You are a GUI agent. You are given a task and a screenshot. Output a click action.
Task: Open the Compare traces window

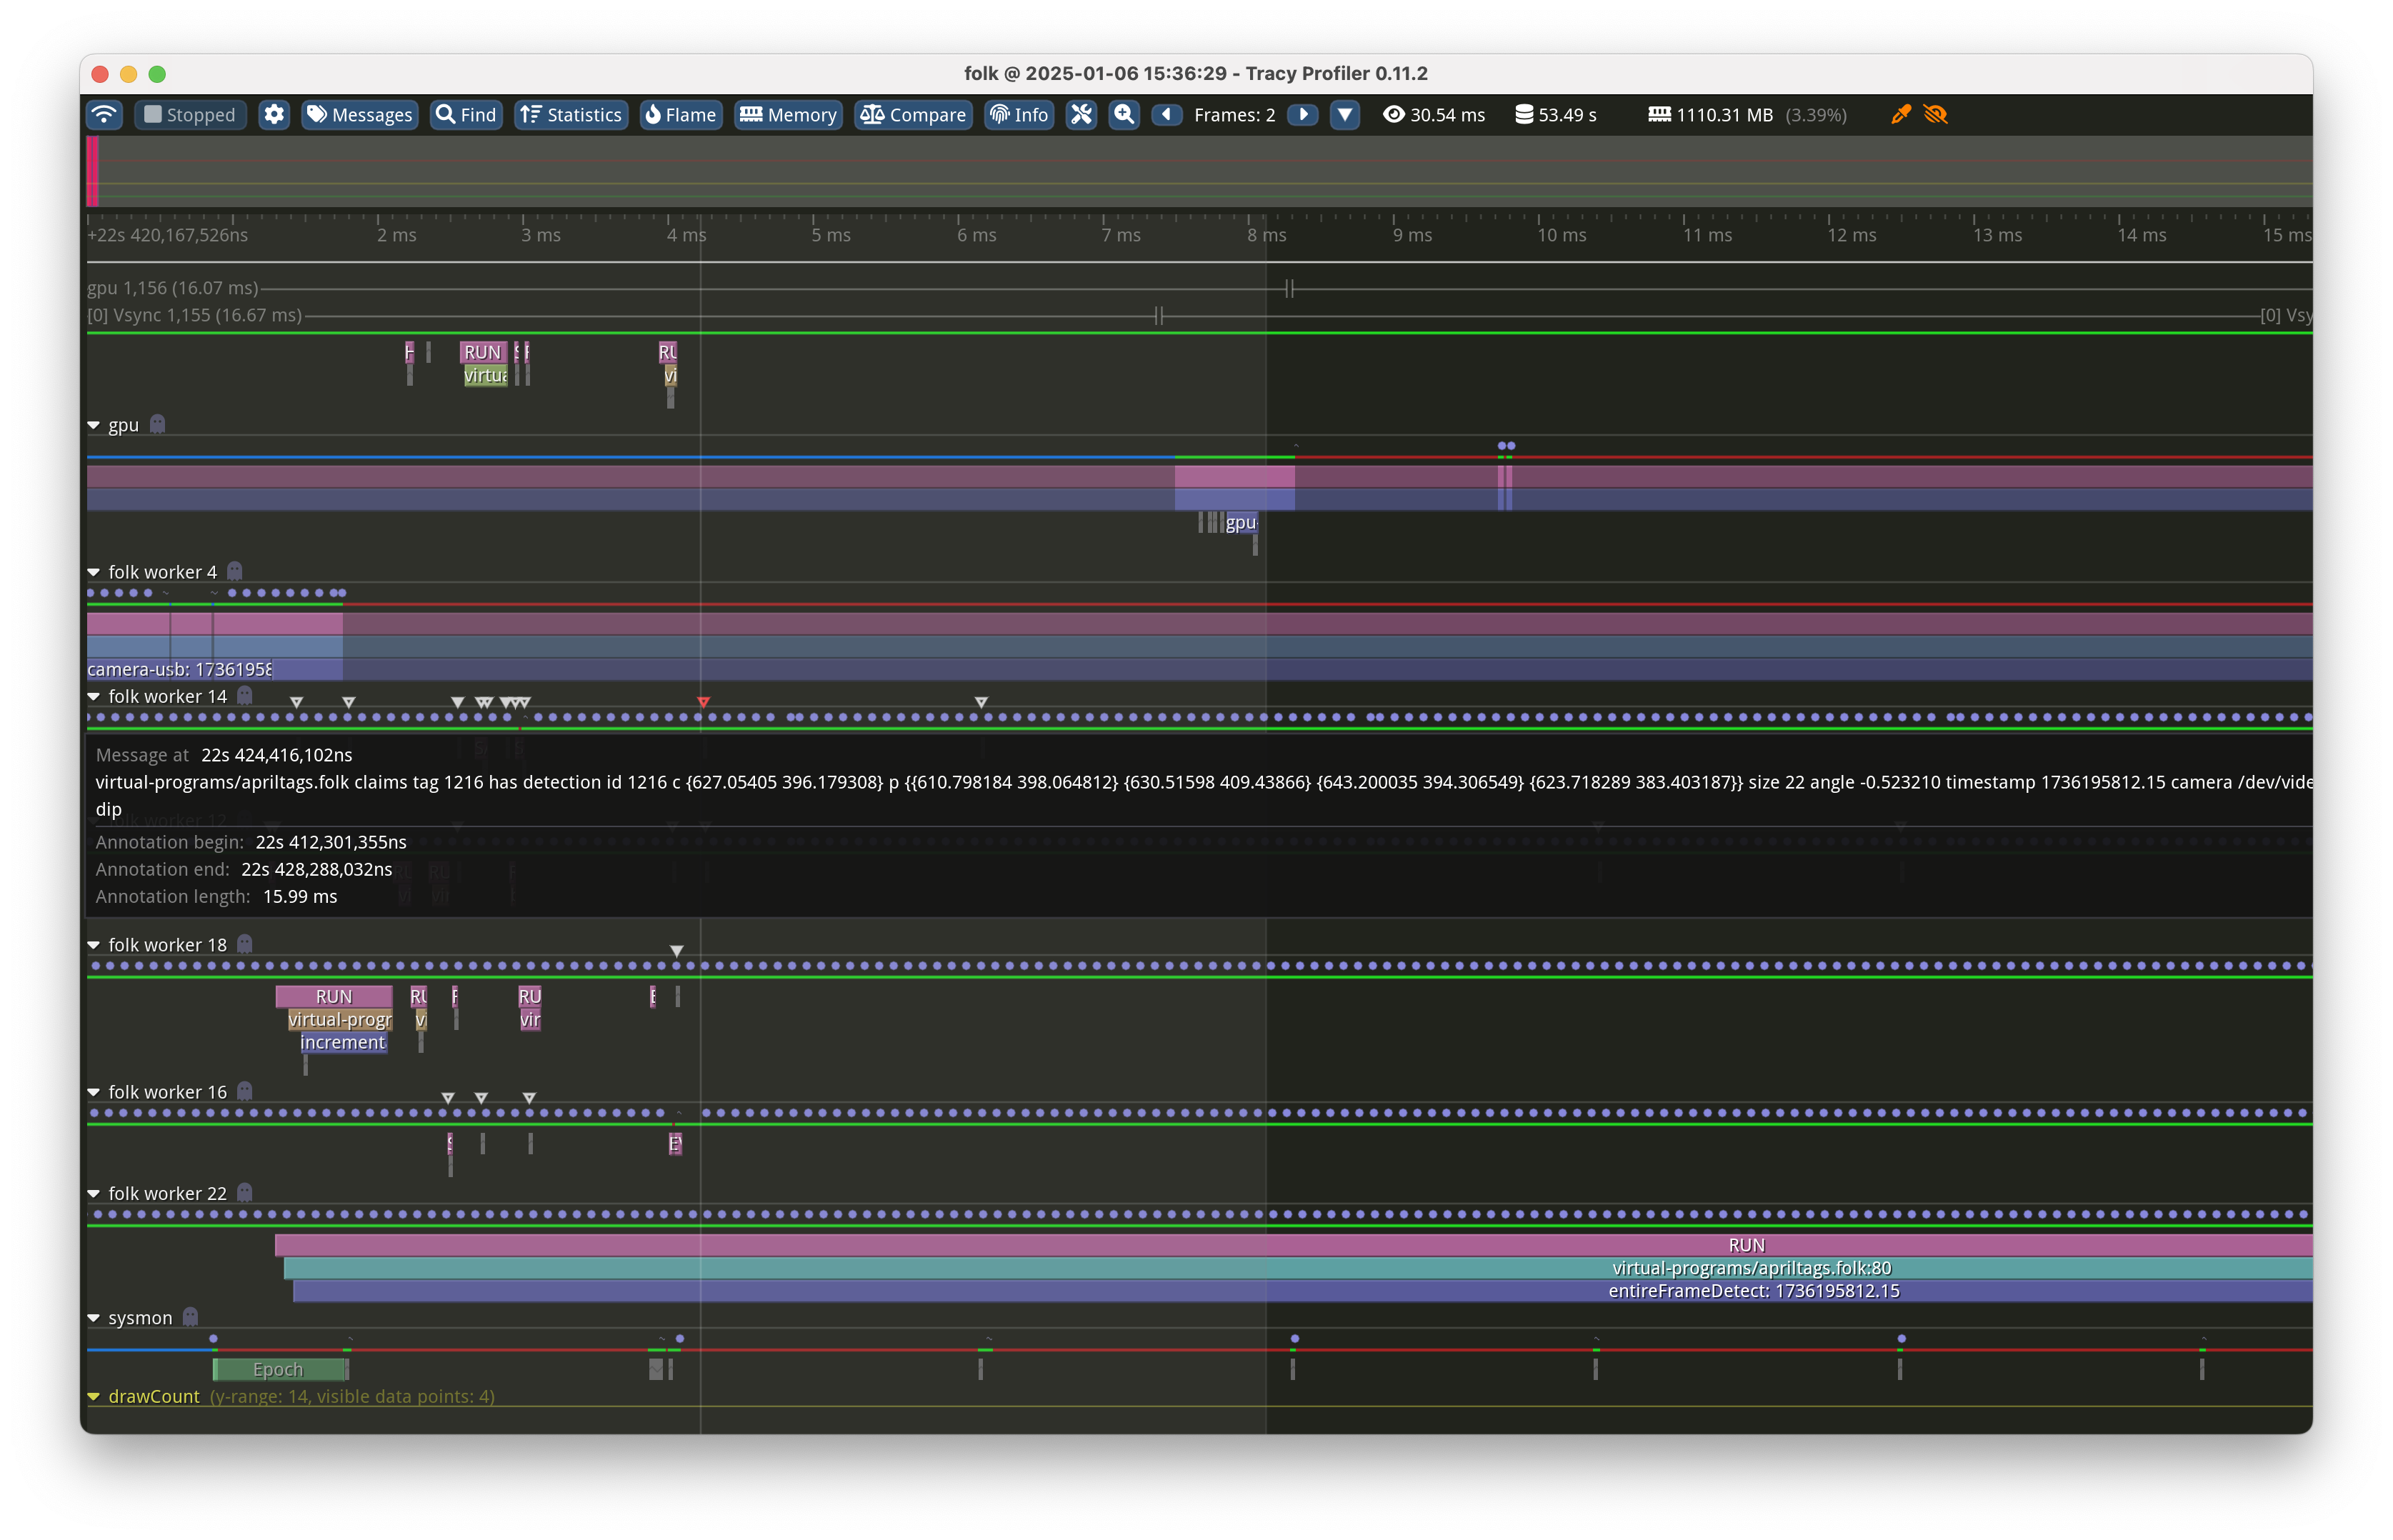(x=913, y=115)
